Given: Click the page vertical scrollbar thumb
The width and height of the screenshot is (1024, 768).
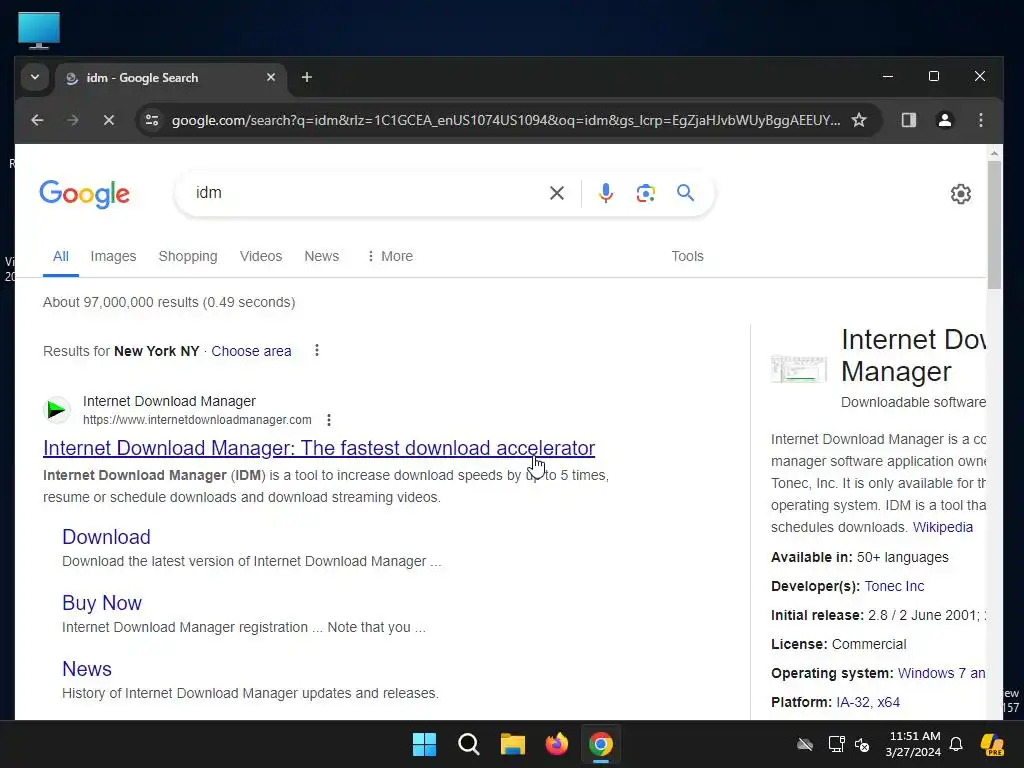Looking at the screenshot, I should [994, 224].
